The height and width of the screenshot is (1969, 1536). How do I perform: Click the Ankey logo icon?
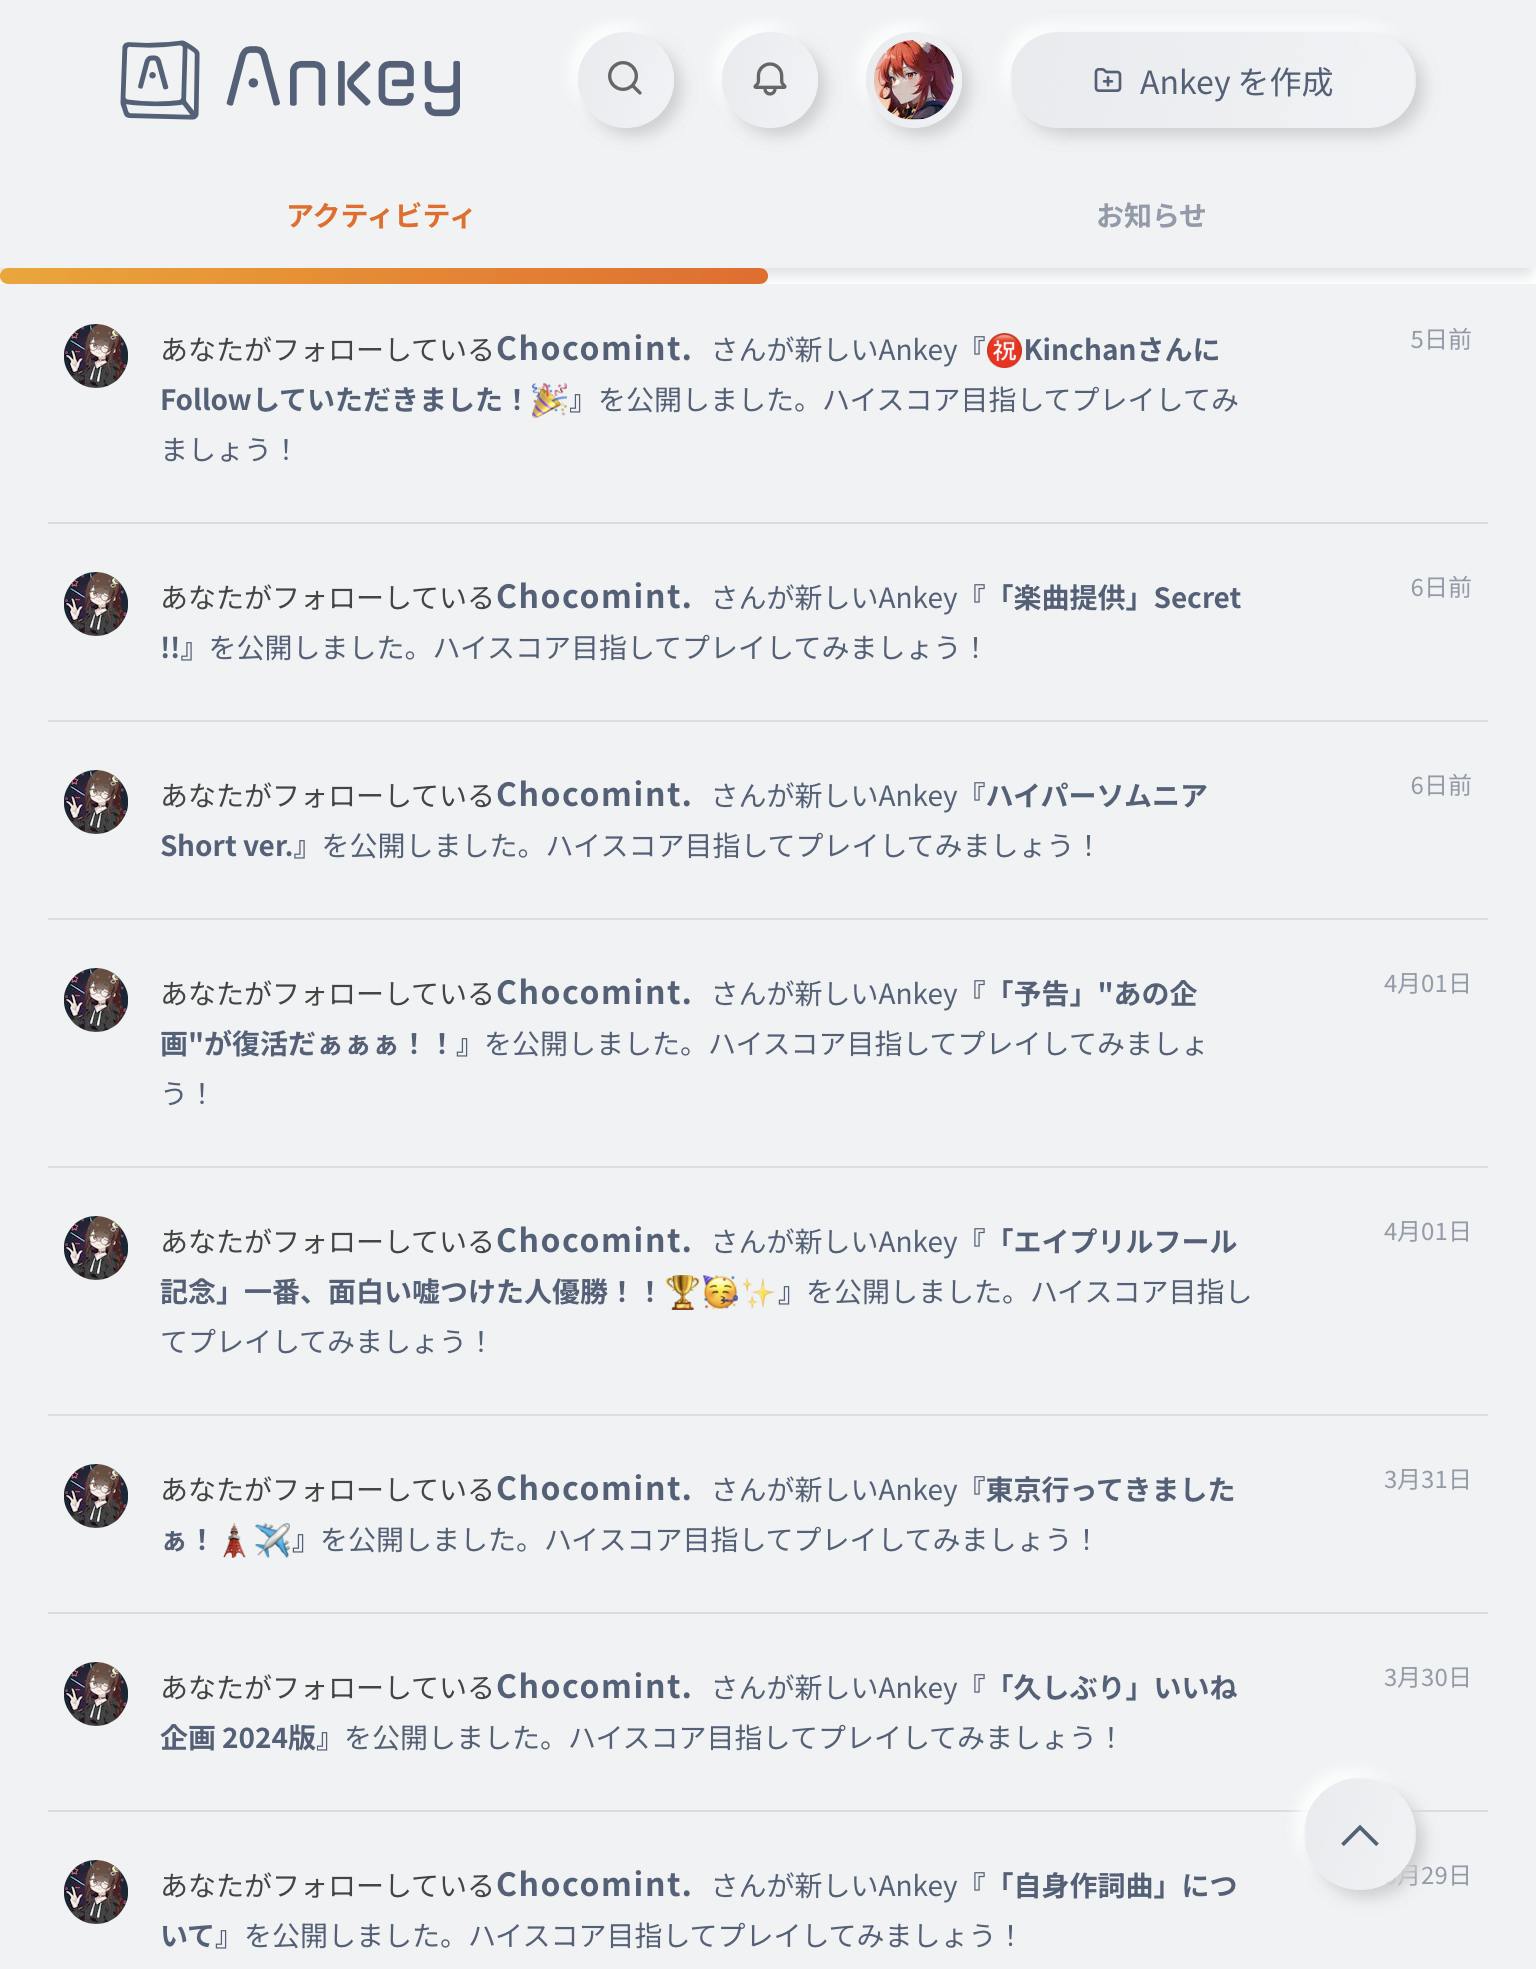point(160,79)
